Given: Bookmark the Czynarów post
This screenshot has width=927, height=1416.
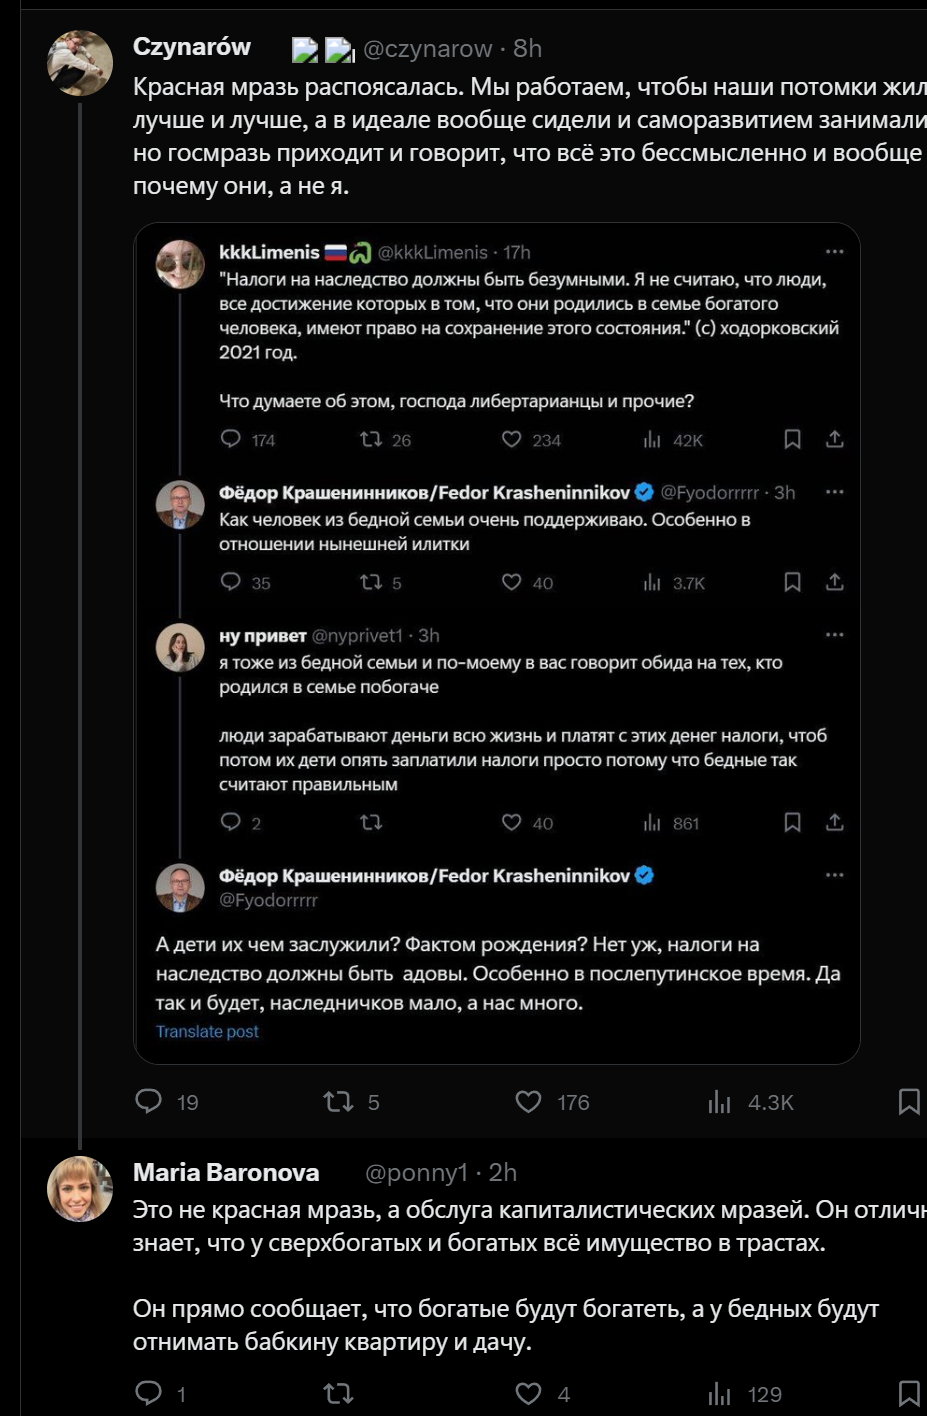Looking at the screenshot, I should pos(908,1101).
